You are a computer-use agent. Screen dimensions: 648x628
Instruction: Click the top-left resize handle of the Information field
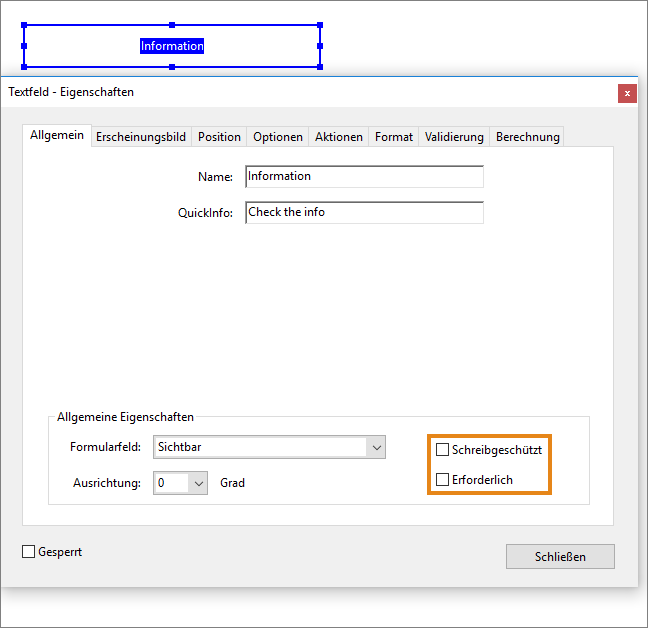pos(24,26)
